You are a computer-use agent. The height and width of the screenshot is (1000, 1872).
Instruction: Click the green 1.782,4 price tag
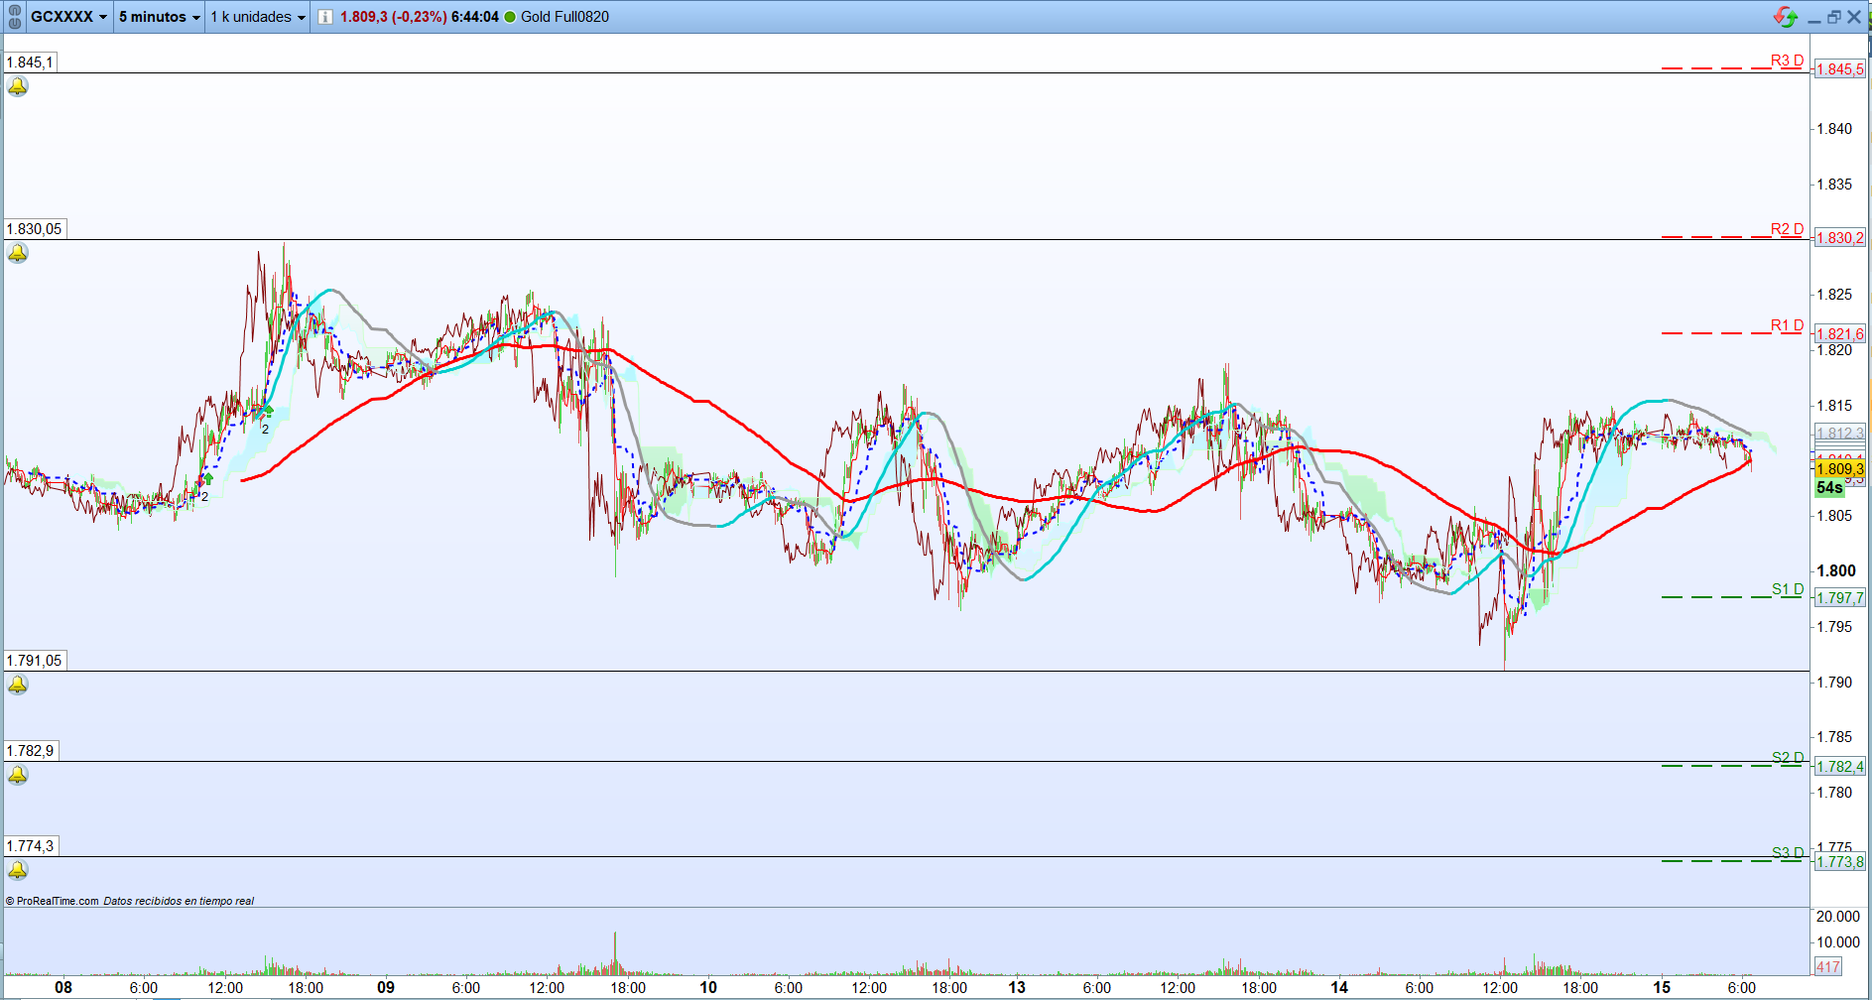(x=1840, y=767)
